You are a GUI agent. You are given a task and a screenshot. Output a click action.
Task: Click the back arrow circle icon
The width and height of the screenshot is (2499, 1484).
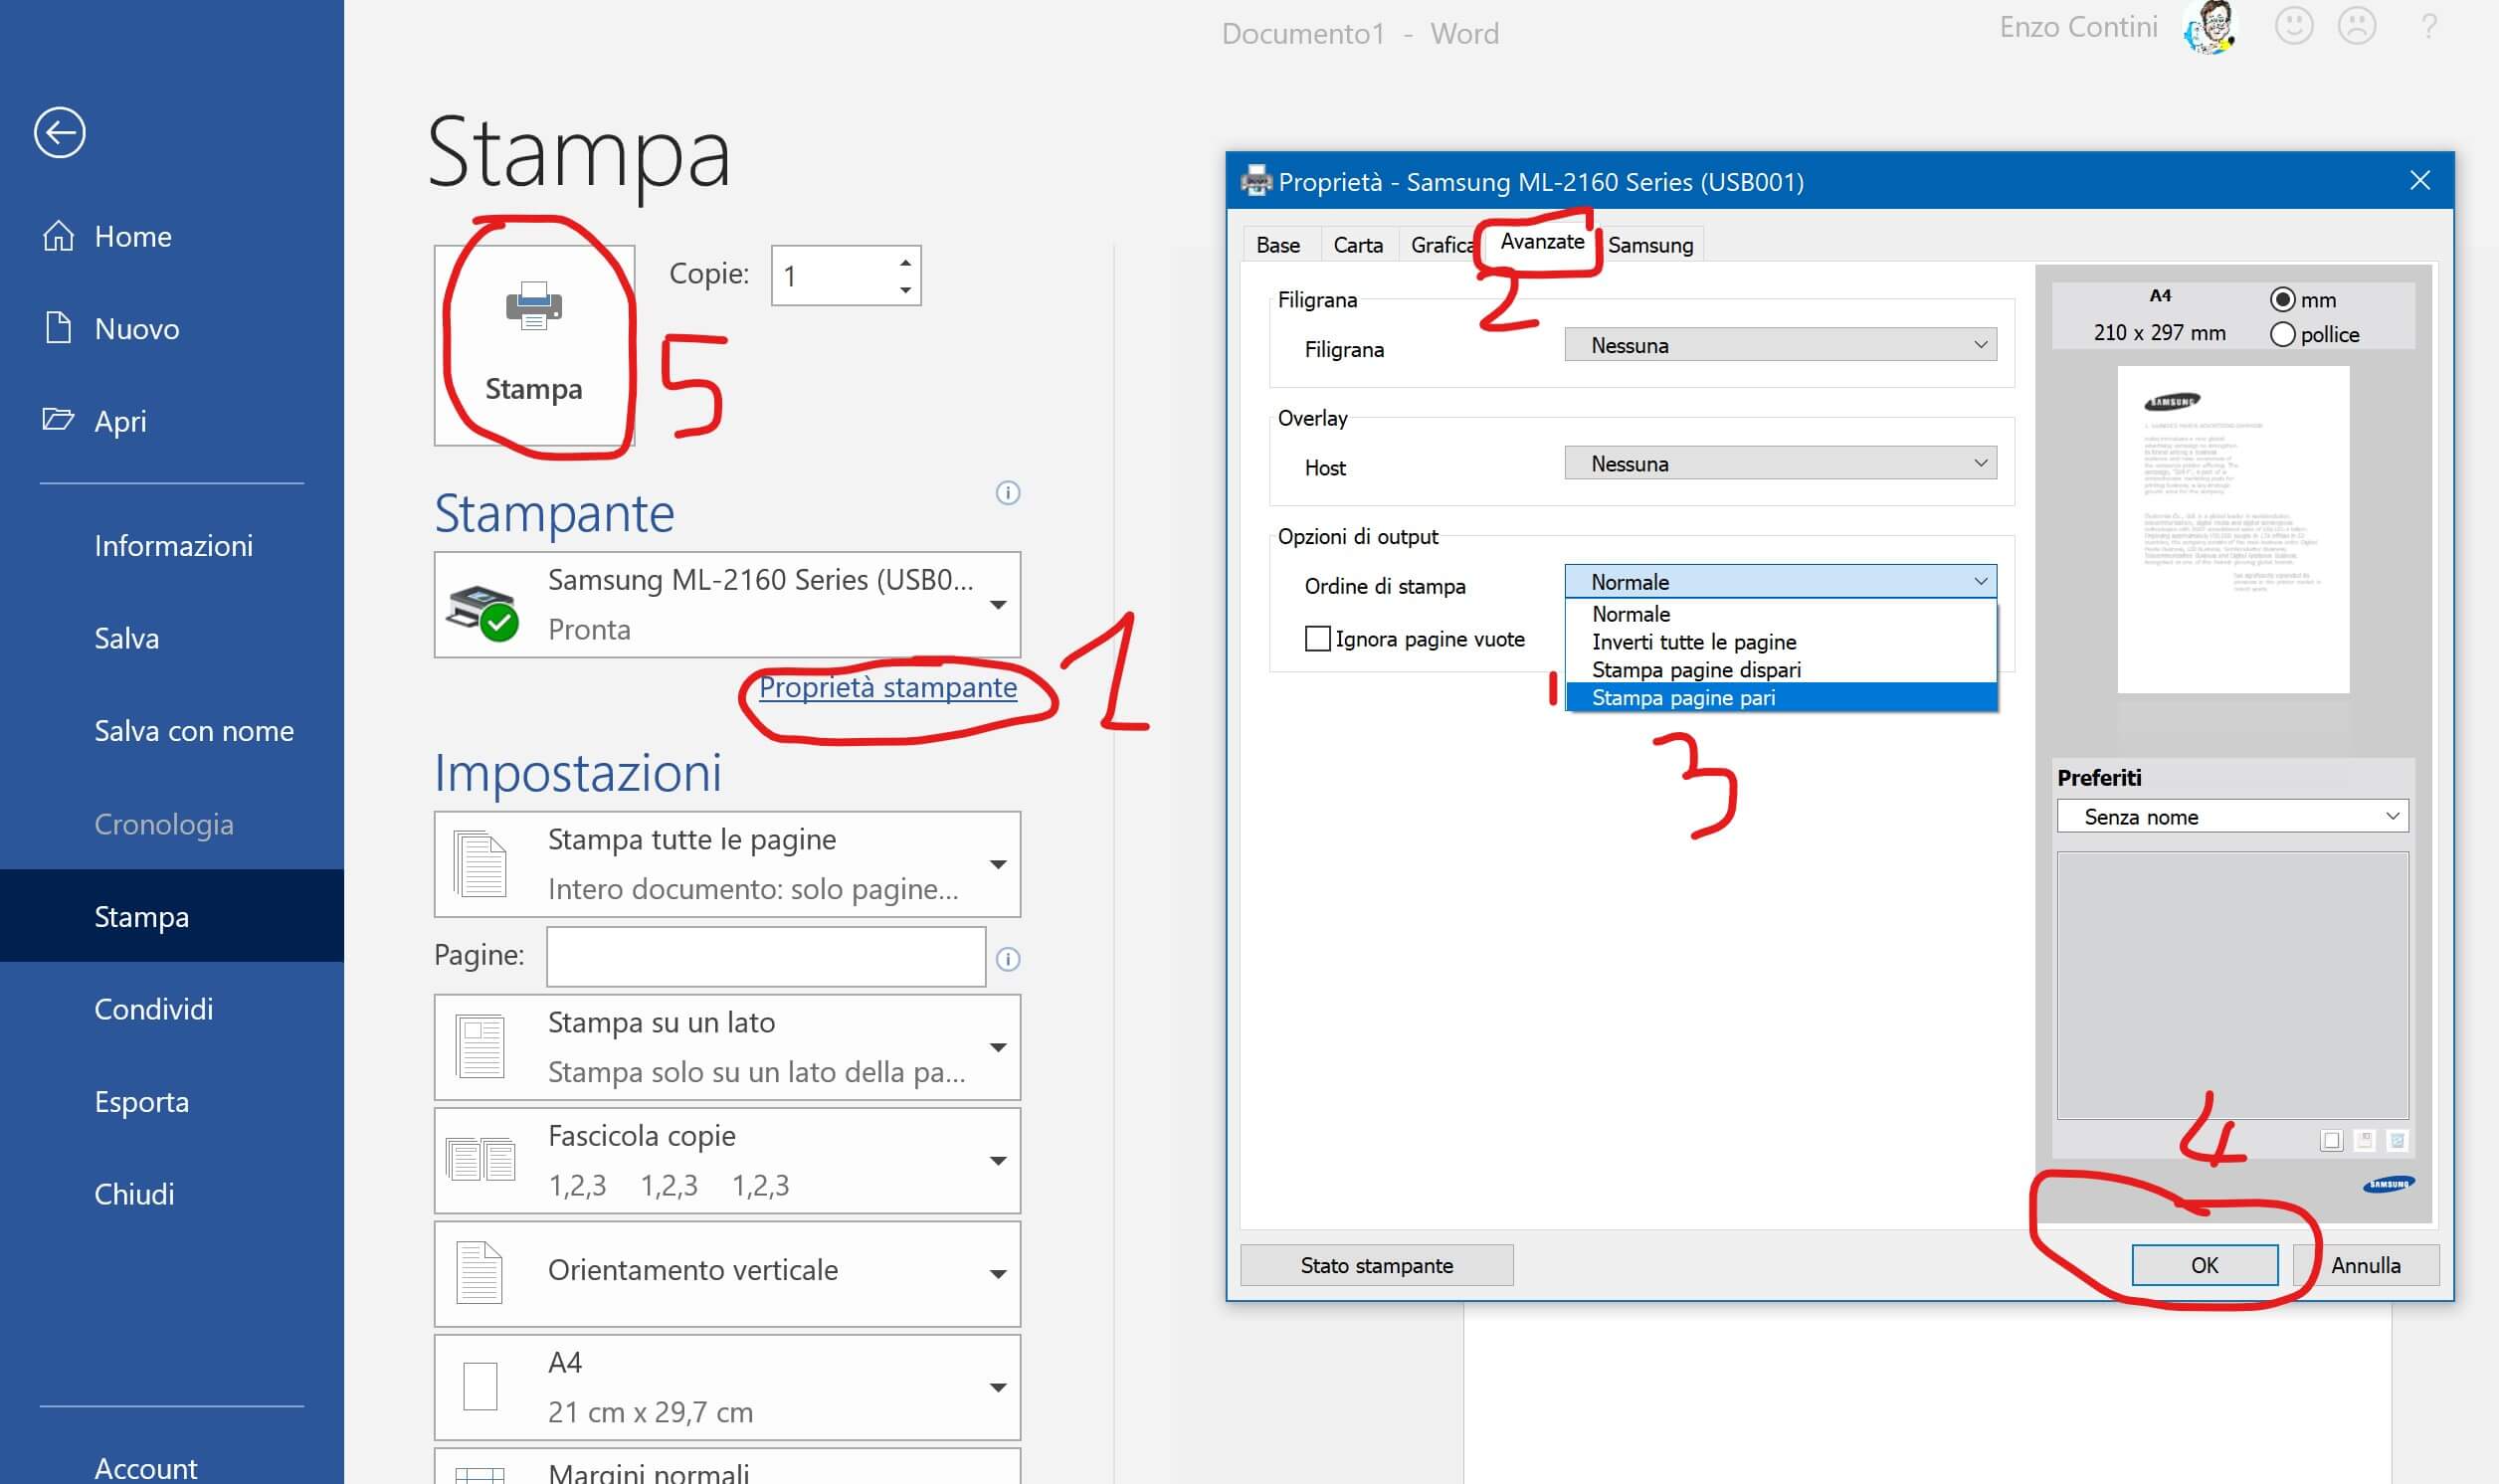(59, 133)
